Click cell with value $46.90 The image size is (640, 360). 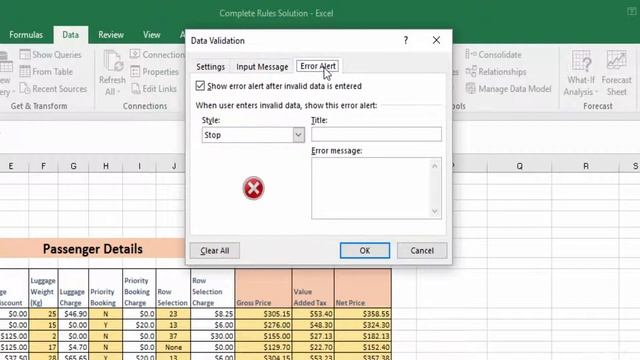pos(73,314)
